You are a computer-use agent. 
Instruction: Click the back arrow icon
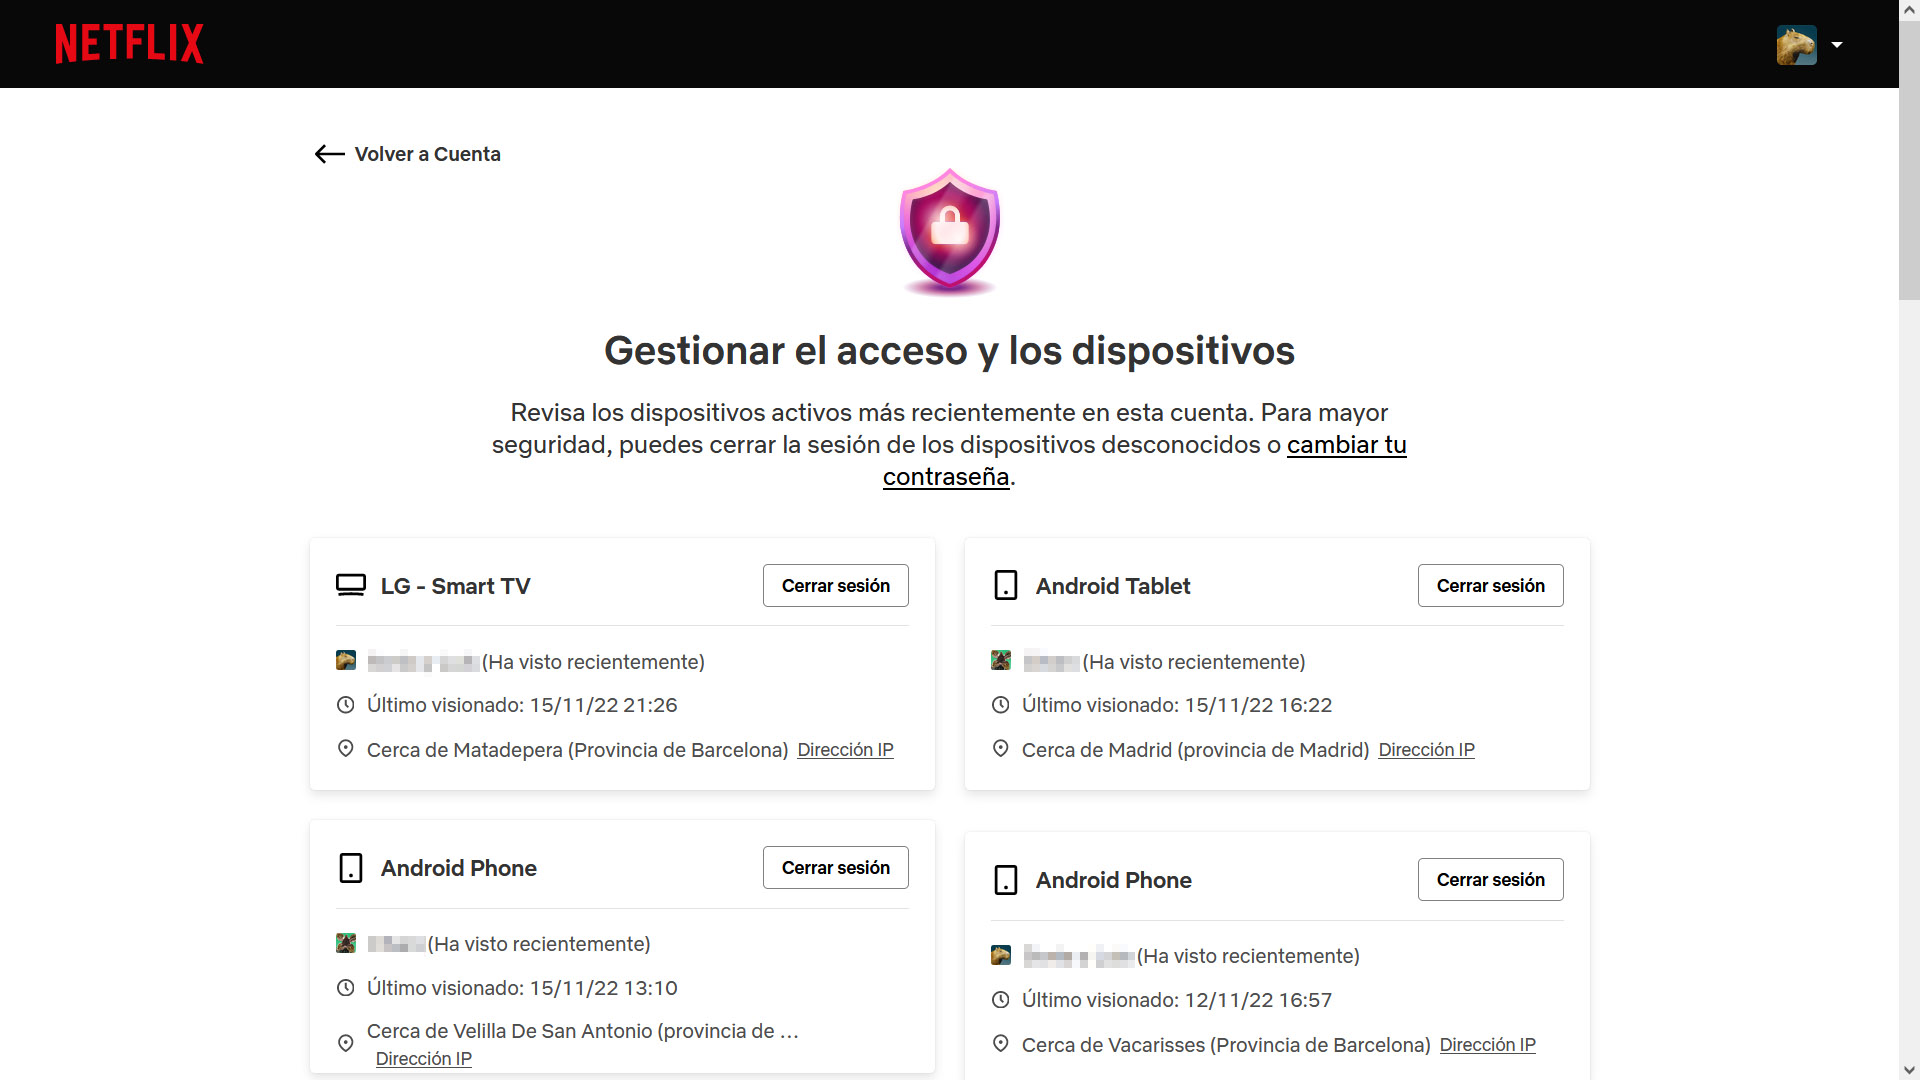pos(329,154)
